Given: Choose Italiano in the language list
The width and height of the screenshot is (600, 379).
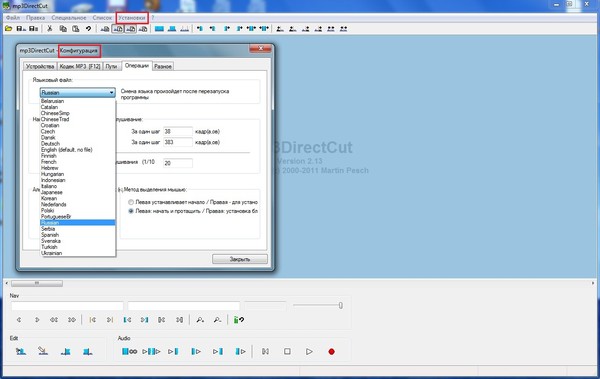Looking at the screenshot, I should 78,186.
